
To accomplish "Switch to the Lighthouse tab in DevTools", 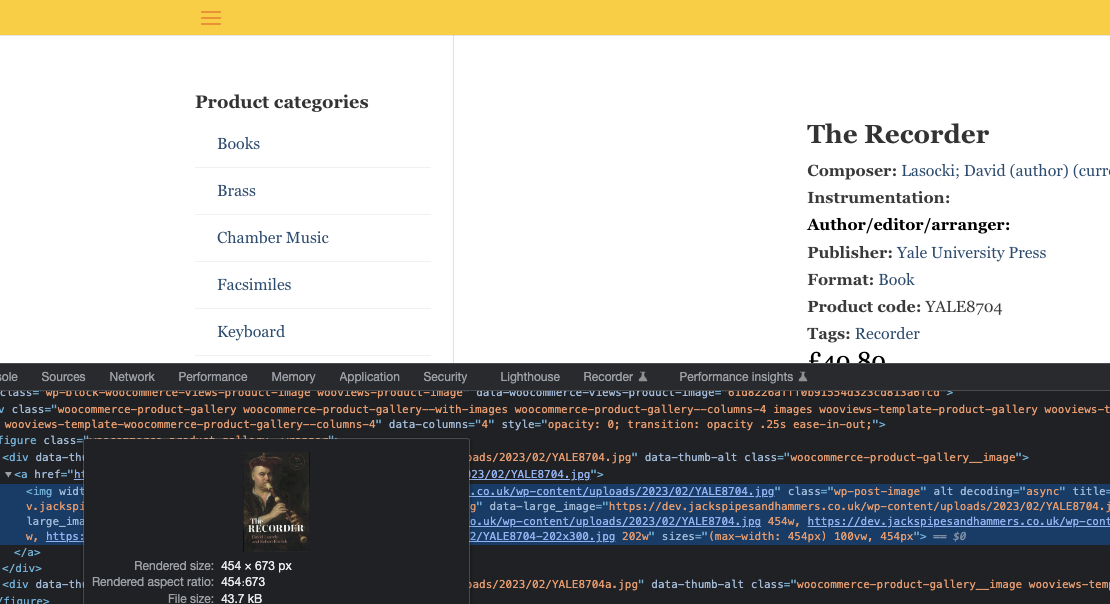I will pyautogui.click(x=530, y=377).
